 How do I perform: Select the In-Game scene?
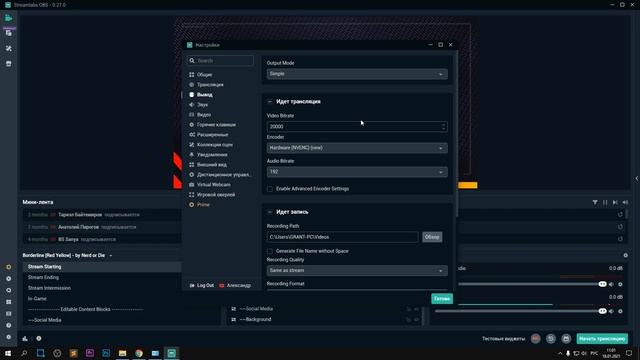[x=37, y=298]
